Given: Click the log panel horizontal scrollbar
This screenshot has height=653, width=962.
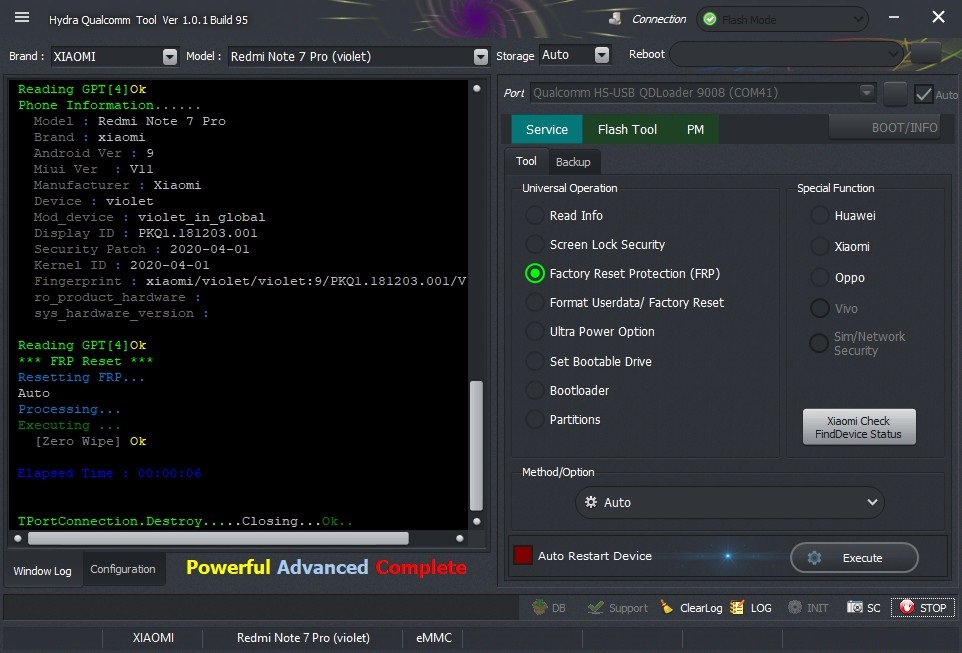Looking at the screenshot, I should pyautogui.click(x=218, y=538).
